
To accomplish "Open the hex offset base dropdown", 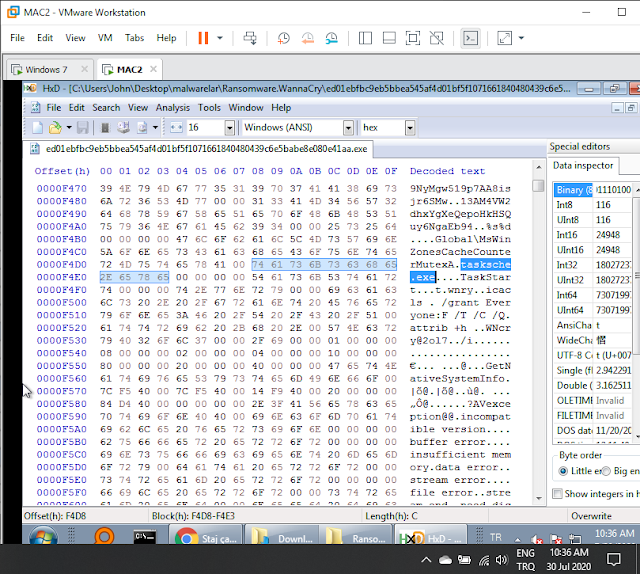I will [x=410, y=128].
